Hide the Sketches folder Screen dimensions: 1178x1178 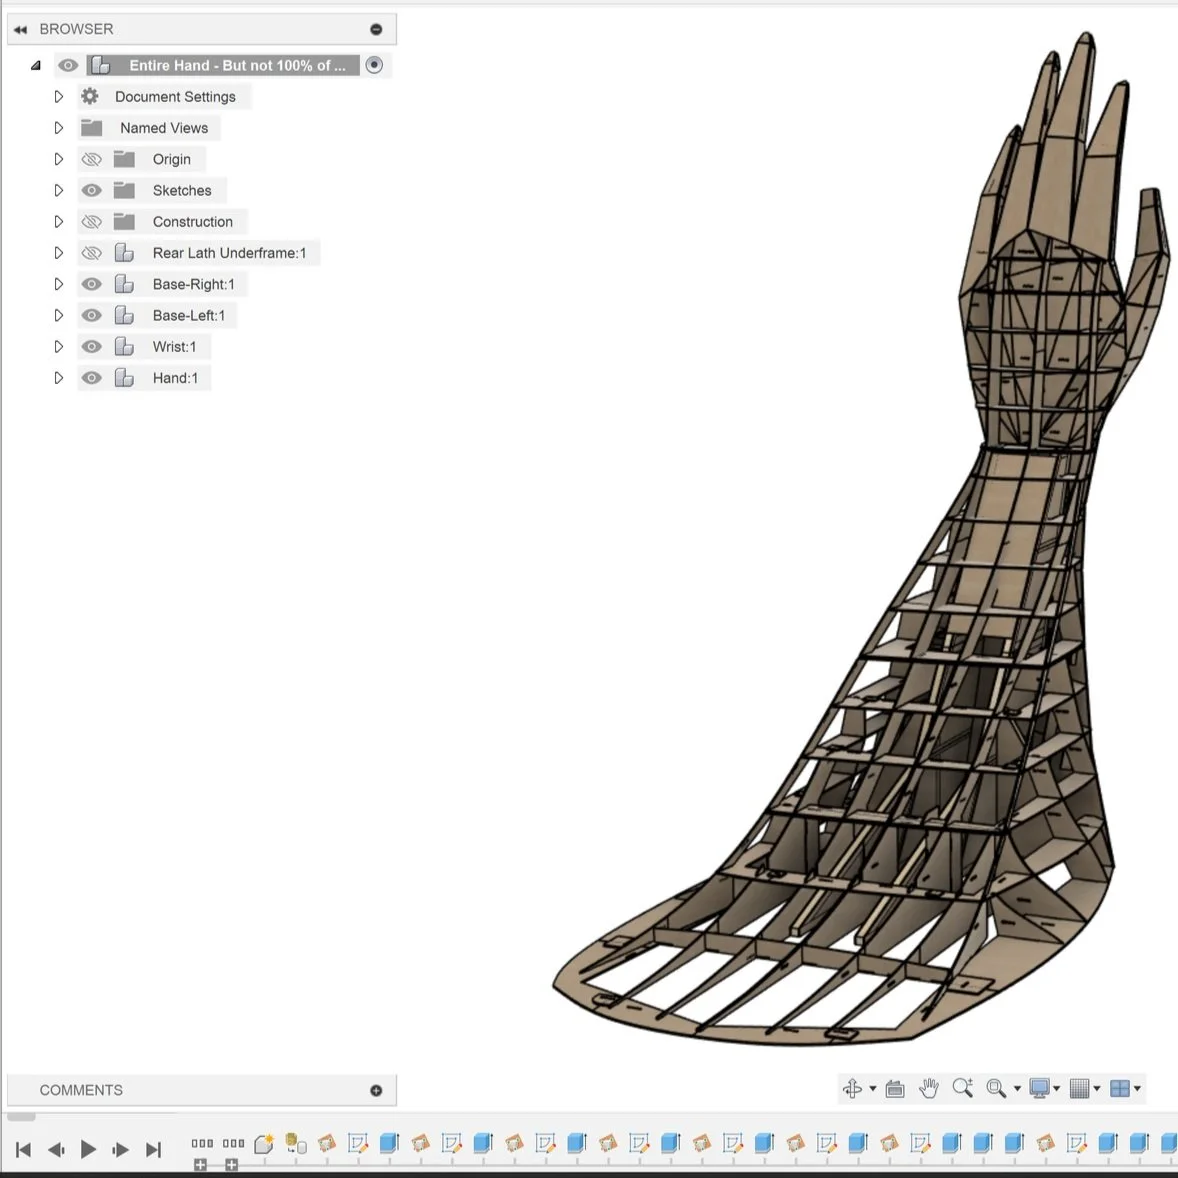tap(92, 190)
